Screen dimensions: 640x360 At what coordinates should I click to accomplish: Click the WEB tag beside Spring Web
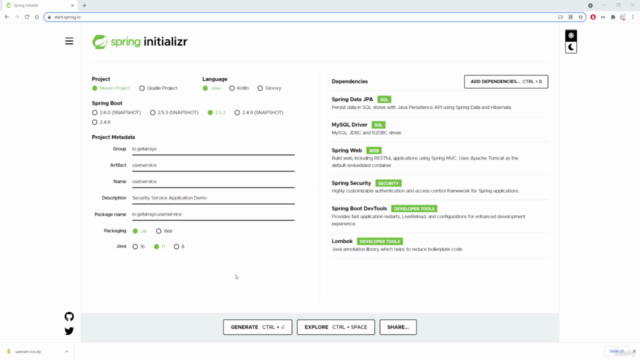[x=374, y=151]
